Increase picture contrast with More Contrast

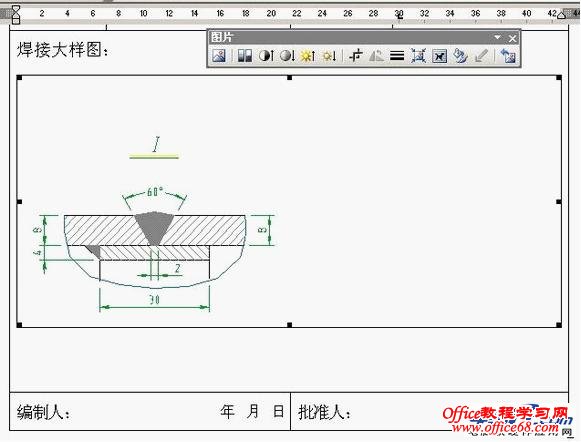click(266, 56)
